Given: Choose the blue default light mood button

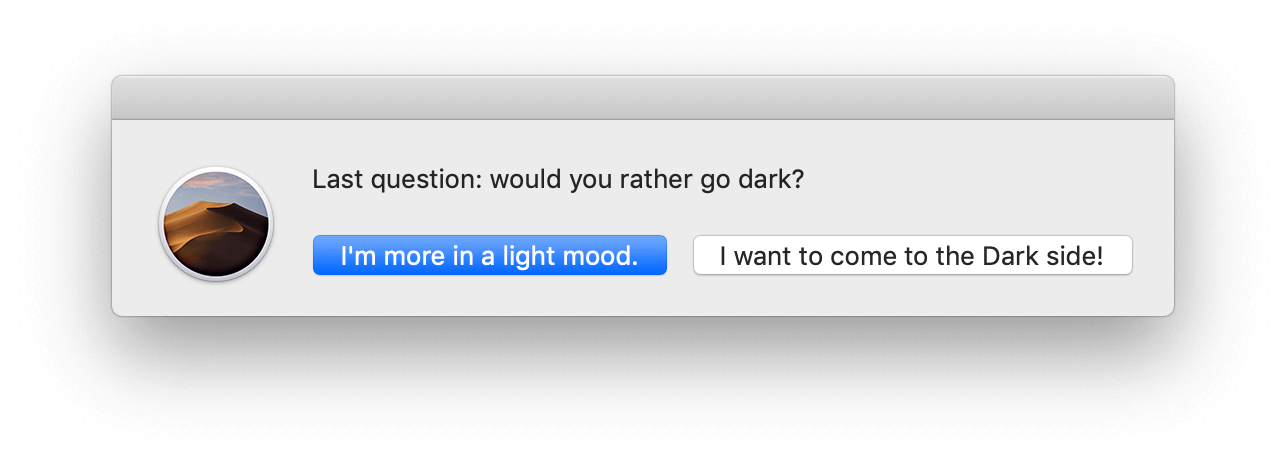Looking at the screenshot, I should tap(489, 255).
